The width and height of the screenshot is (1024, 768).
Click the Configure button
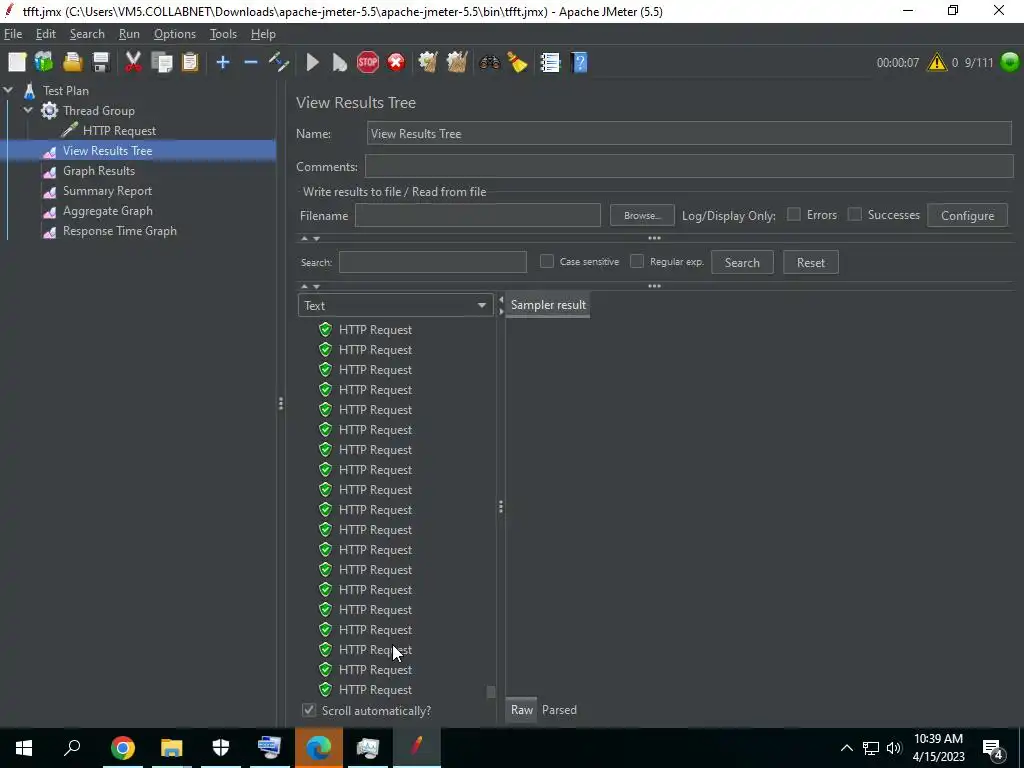click(967, 216)
